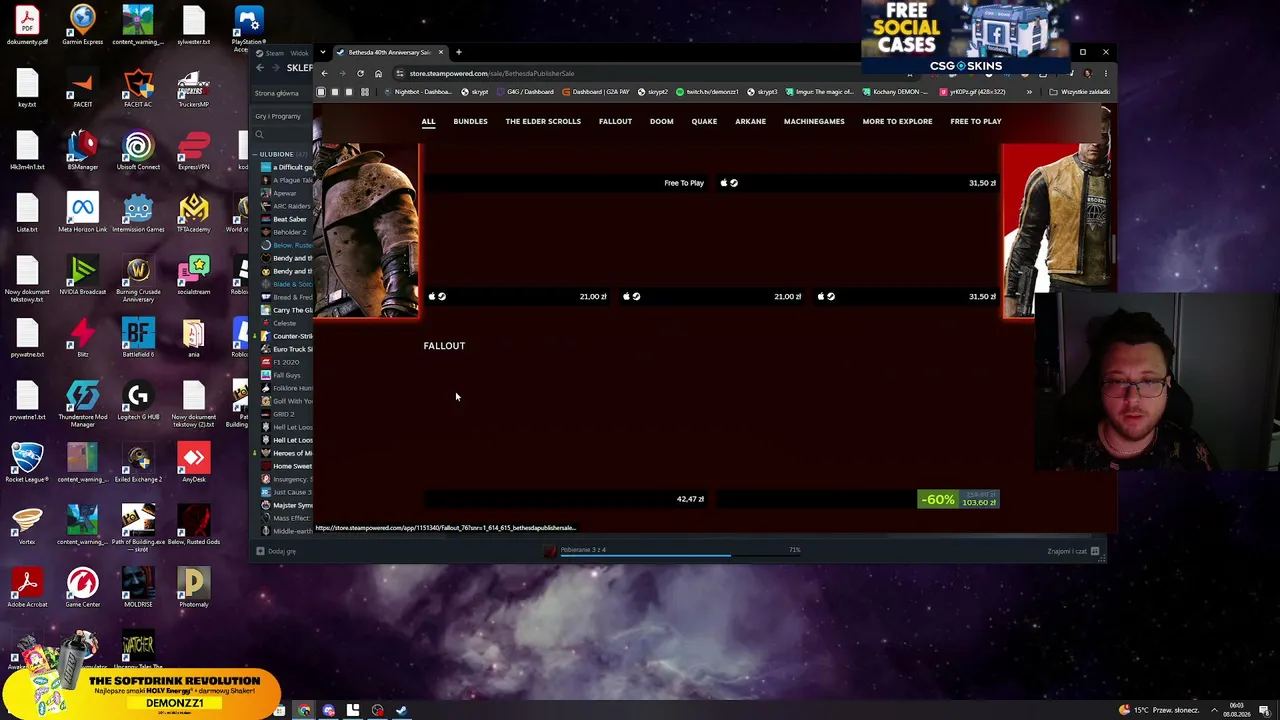Open the taskbar weather widget
The width and height of the screenshot is (1280, 720).
tap(1160, 711)
